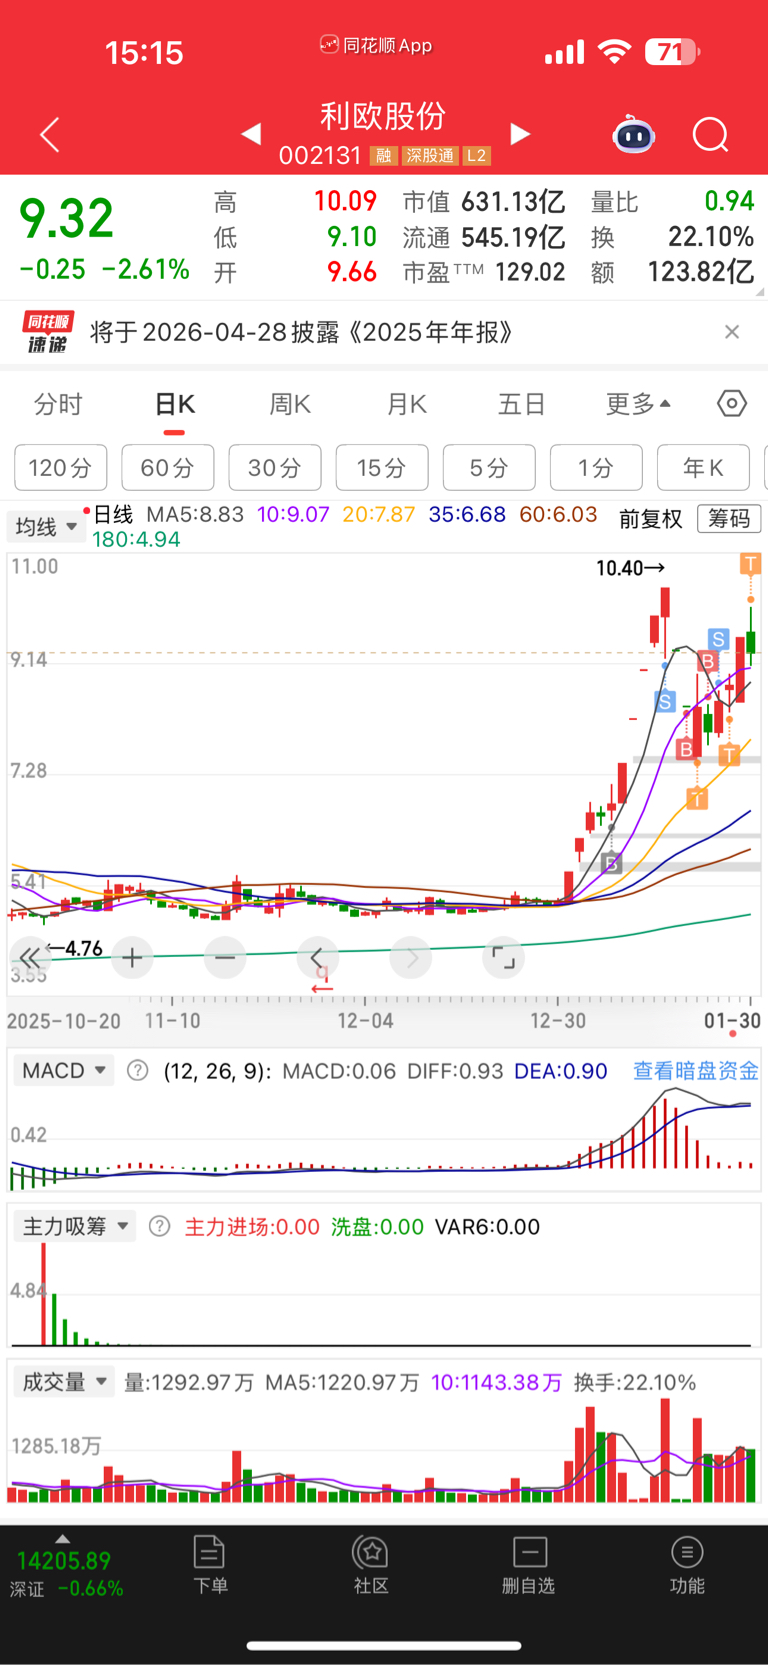Image resolution: width=768 pixels, height=1665 pixels.
Task: Select the 30分 period
Action: [x=275, y=467]
